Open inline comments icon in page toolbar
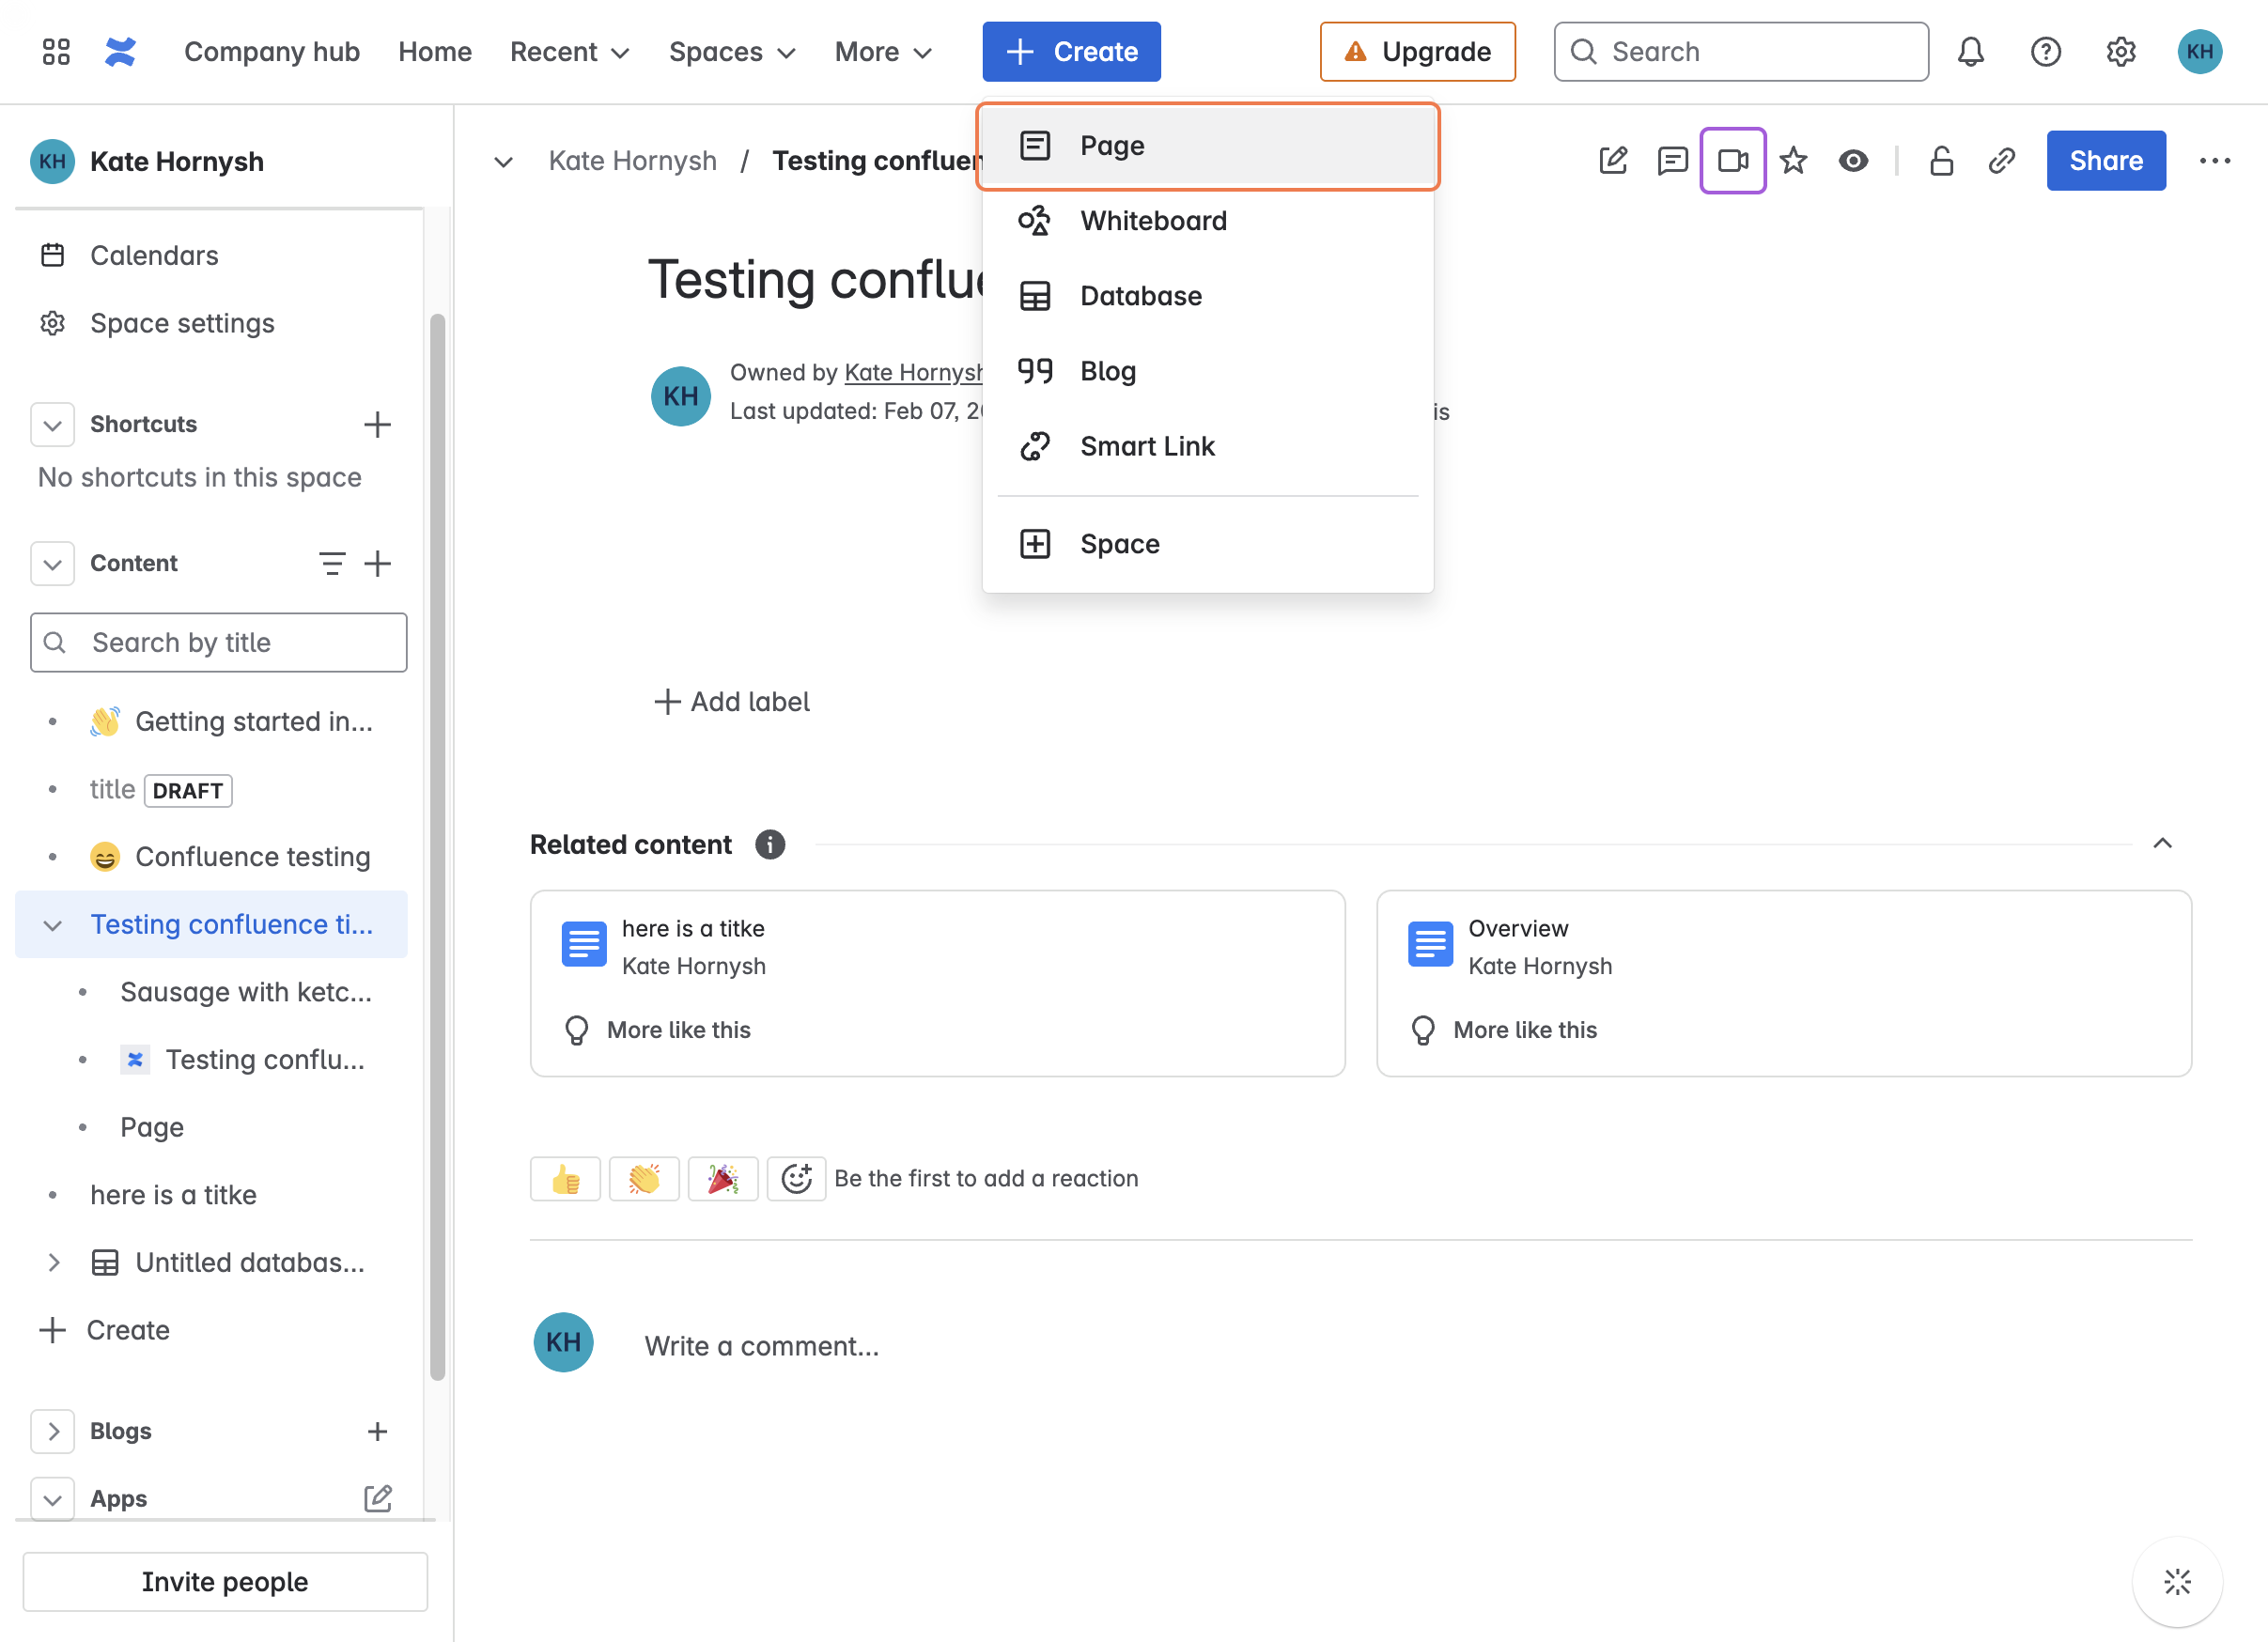This screenshot has height=1642, width=2268. pos(1672,160)
